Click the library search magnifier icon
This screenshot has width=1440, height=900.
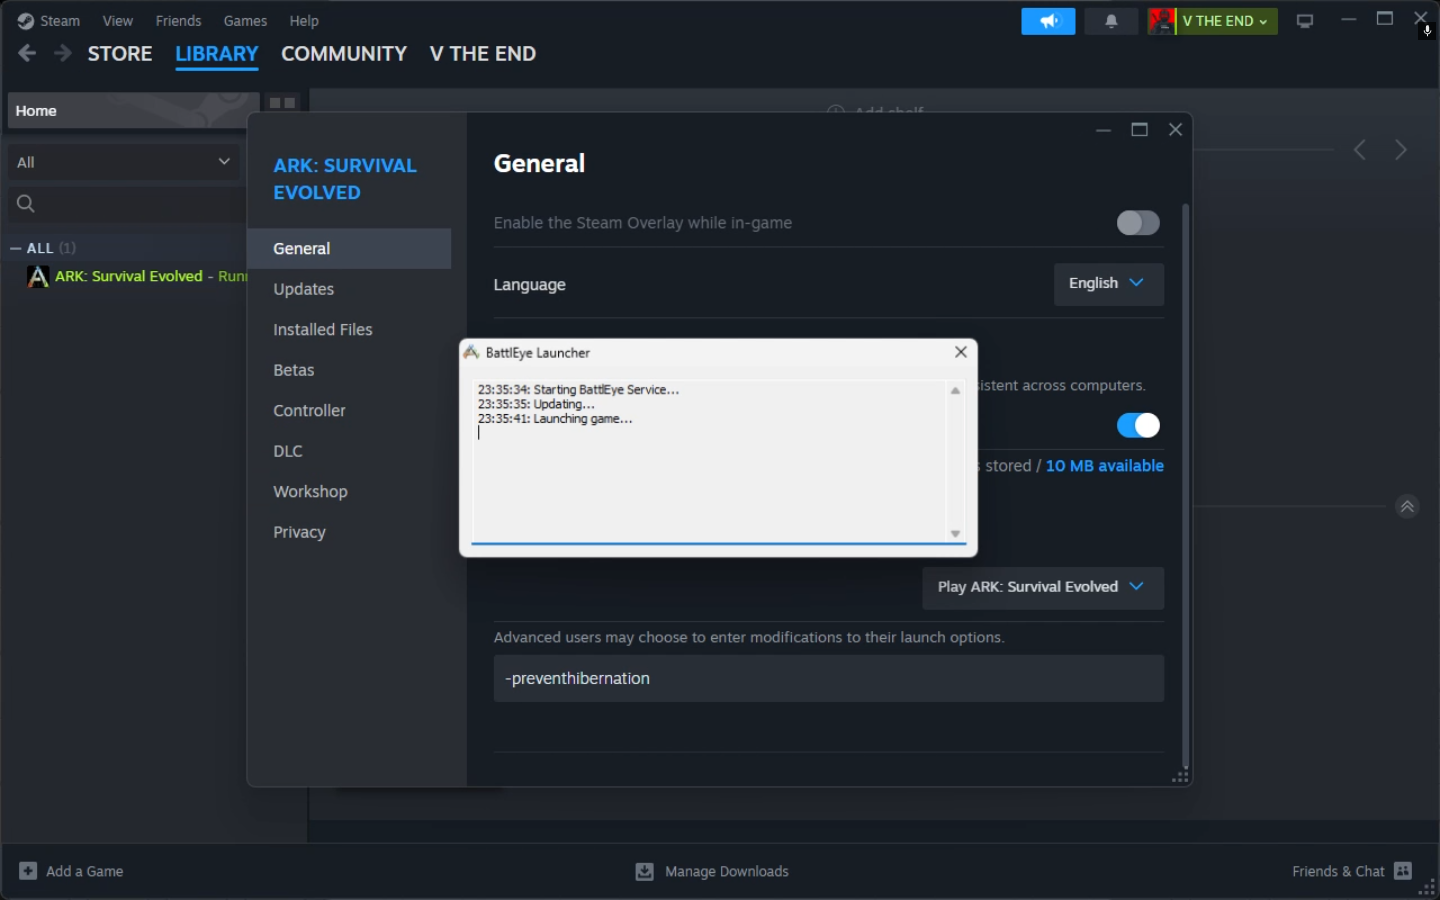tap(26, 204)
